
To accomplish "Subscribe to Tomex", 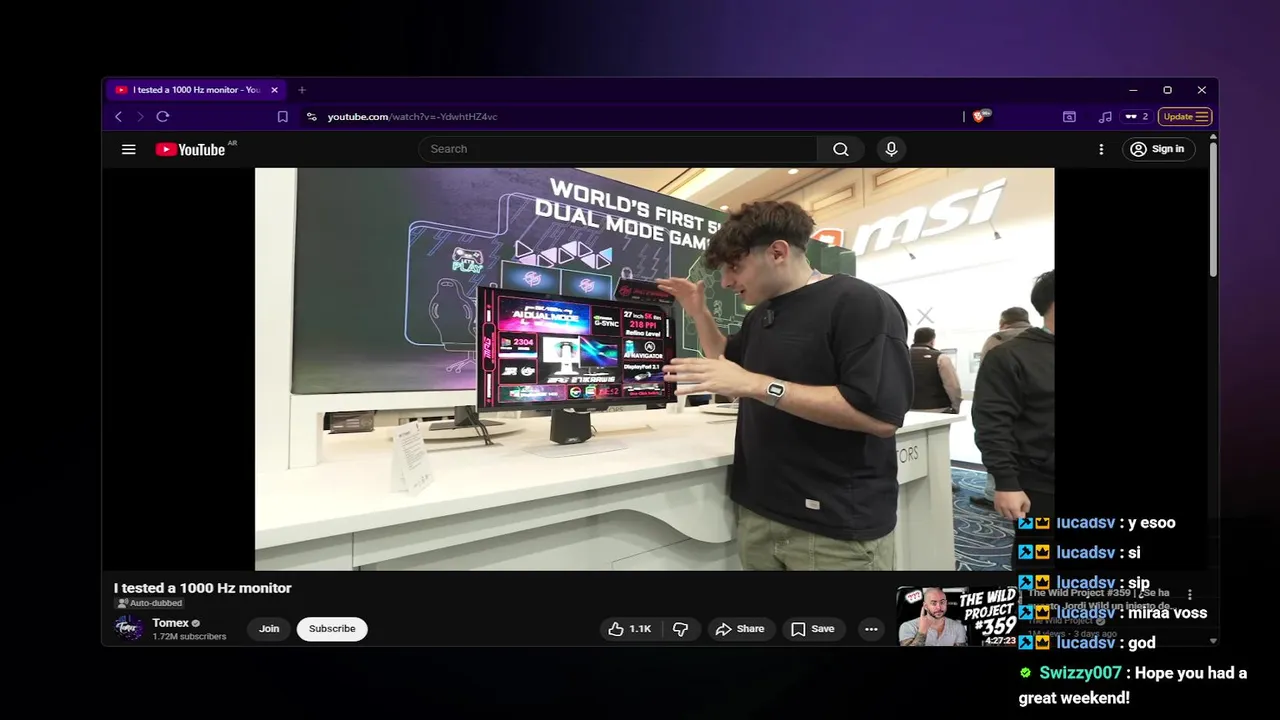I will (332, 629).
